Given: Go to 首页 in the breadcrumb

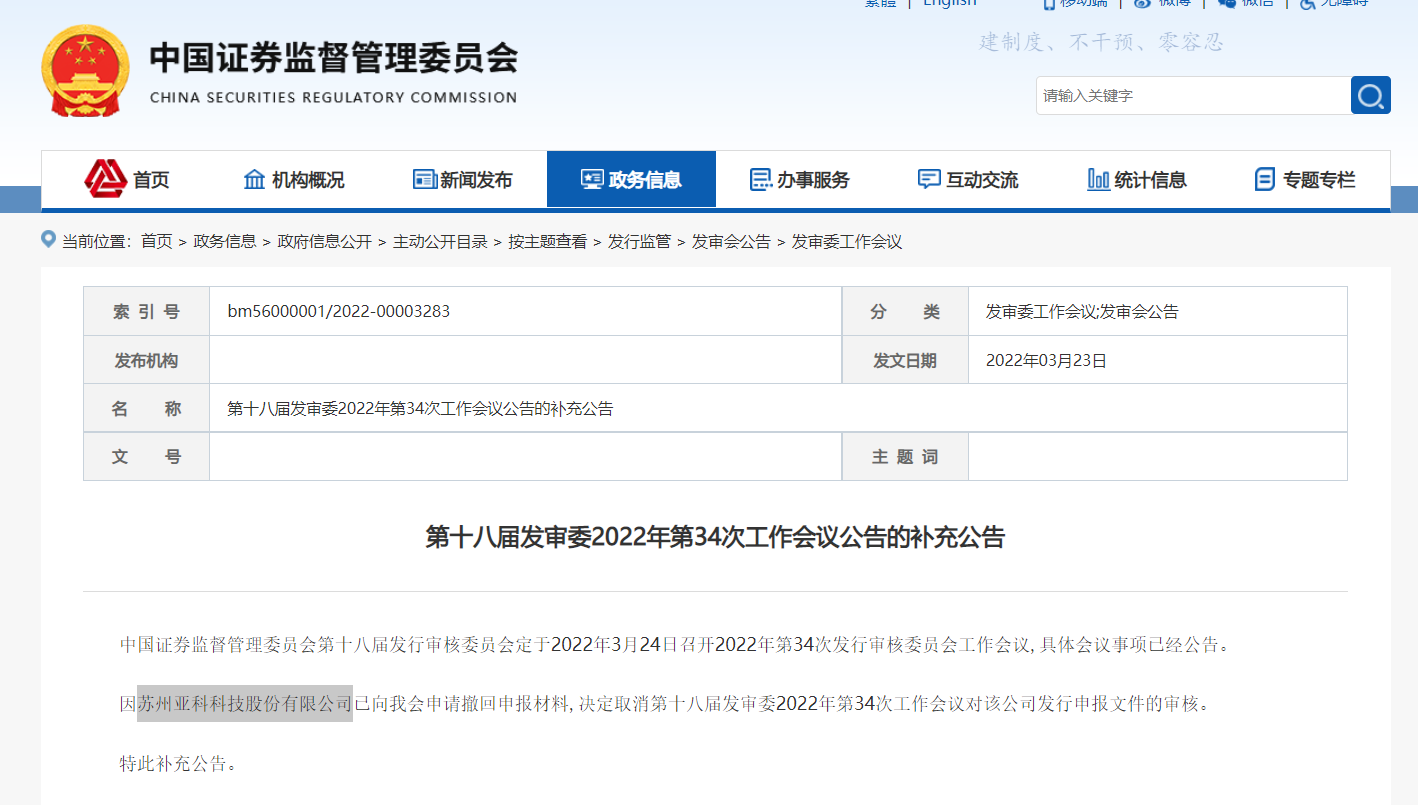Looking at the screenshot, I should [x=156, y=241].
